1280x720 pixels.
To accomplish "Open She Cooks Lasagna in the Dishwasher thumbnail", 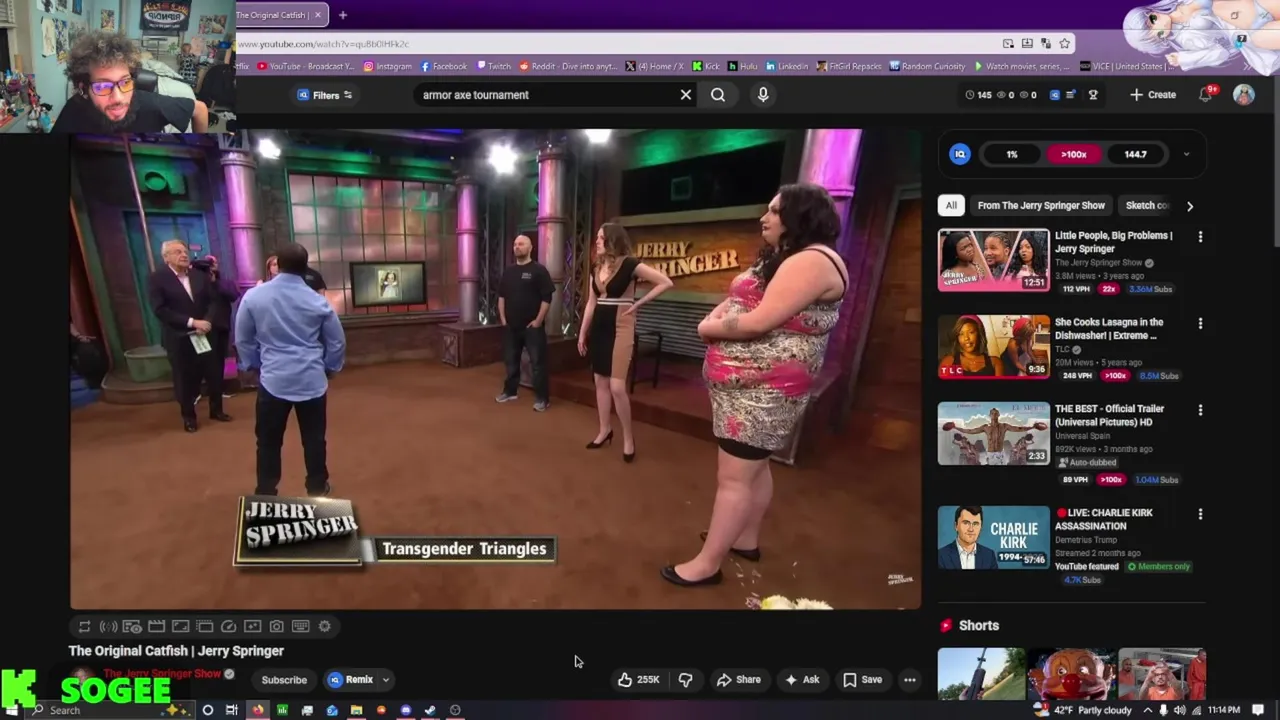I will pyautogui.click(x=993, y=347).
